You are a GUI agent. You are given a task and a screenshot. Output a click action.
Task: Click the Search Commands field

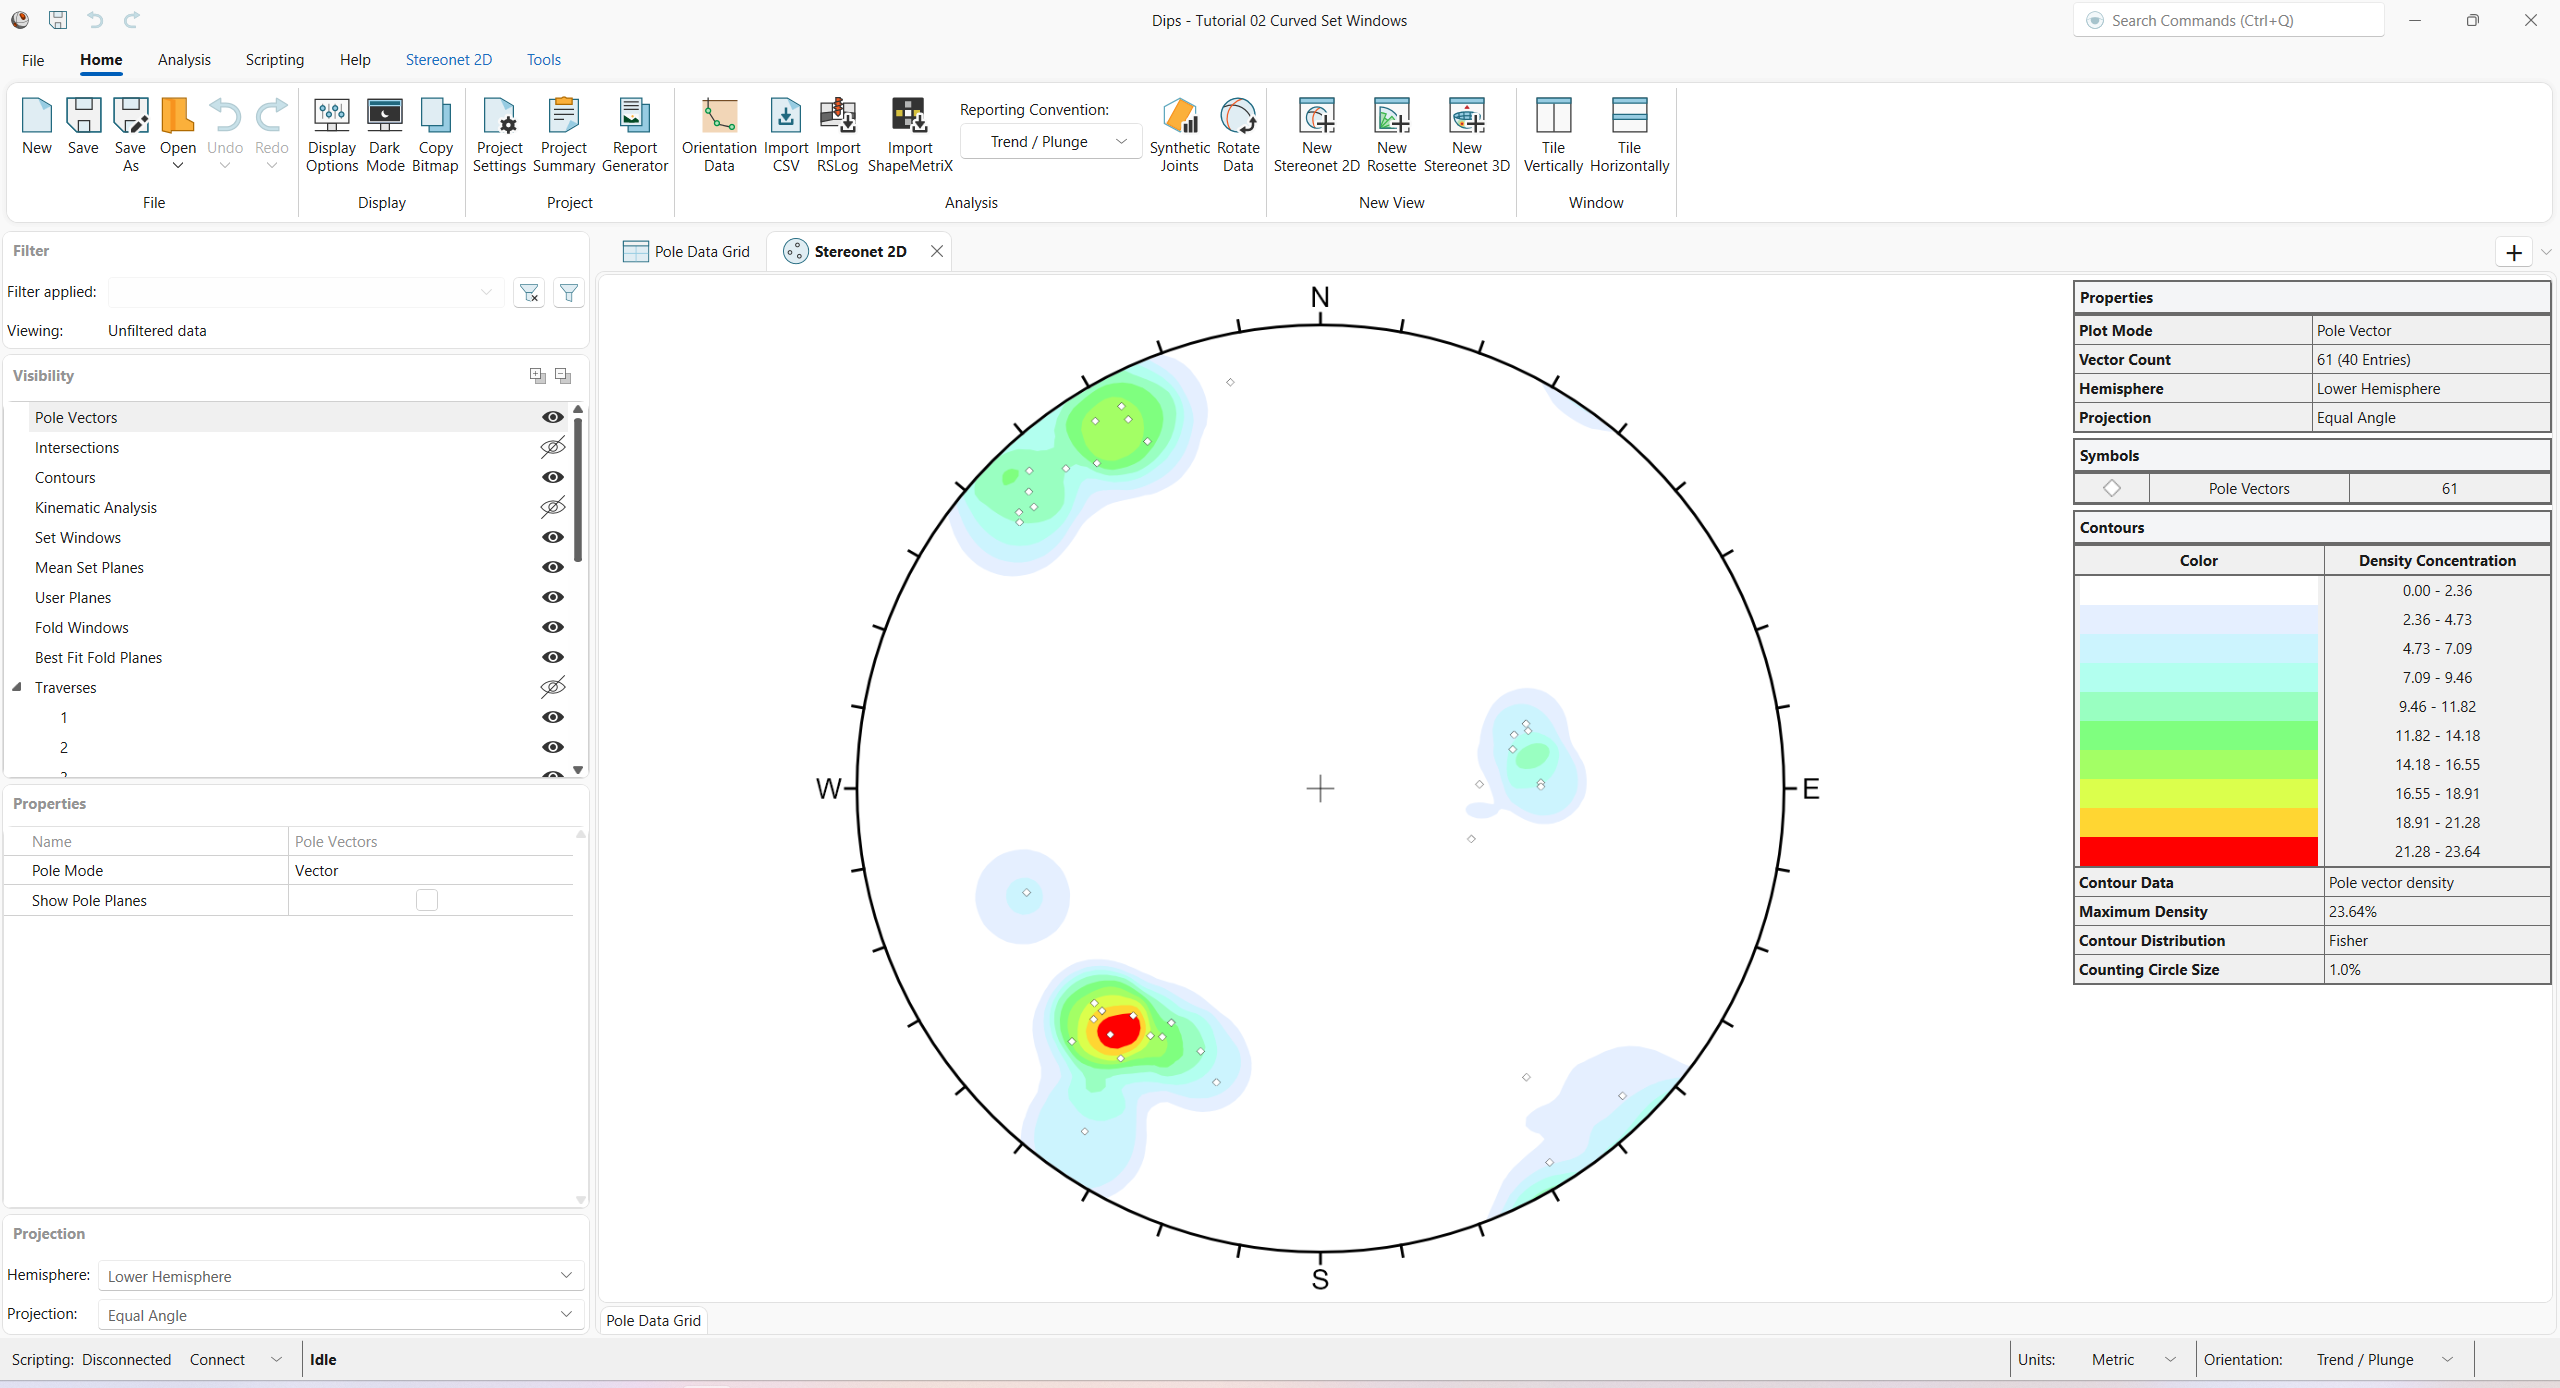pyautogui.click(x=2228, y=20)
